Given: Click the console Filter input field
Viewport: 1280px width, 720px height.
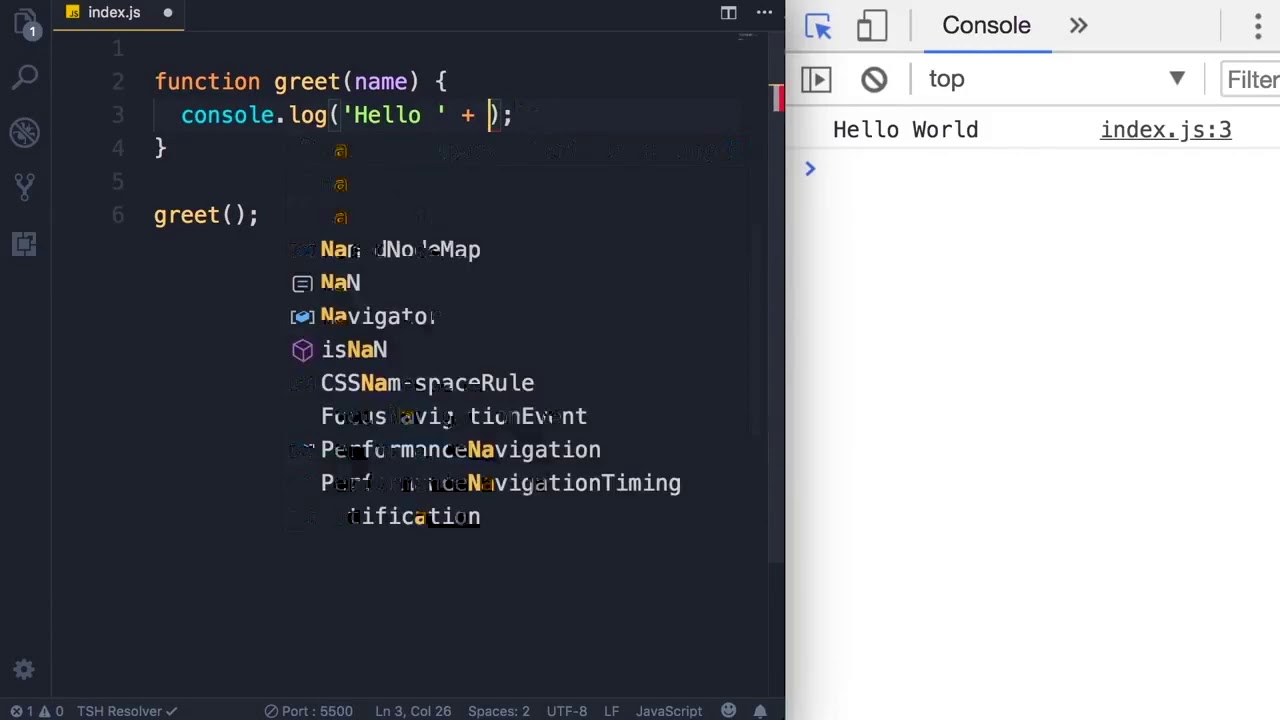Looking at the screenshot, I should 1252,79.
